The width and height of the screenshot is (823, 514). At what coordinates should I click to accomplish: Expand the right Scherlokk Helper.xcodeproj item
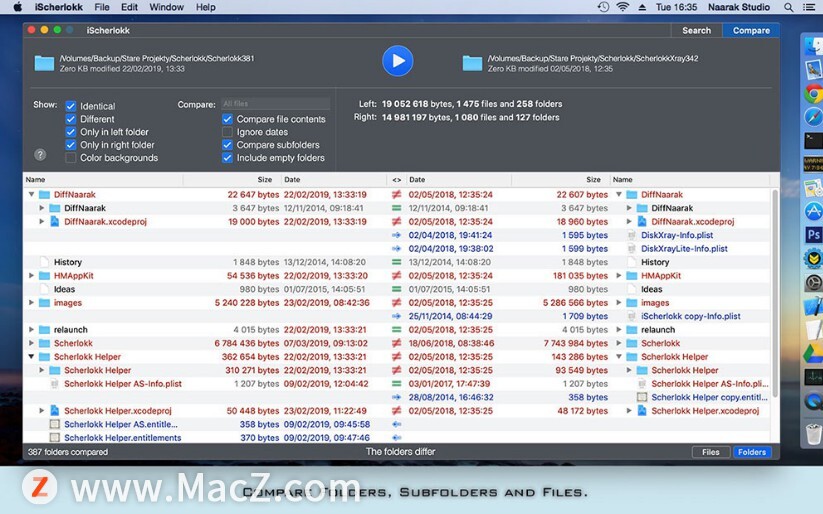[629, 411]
